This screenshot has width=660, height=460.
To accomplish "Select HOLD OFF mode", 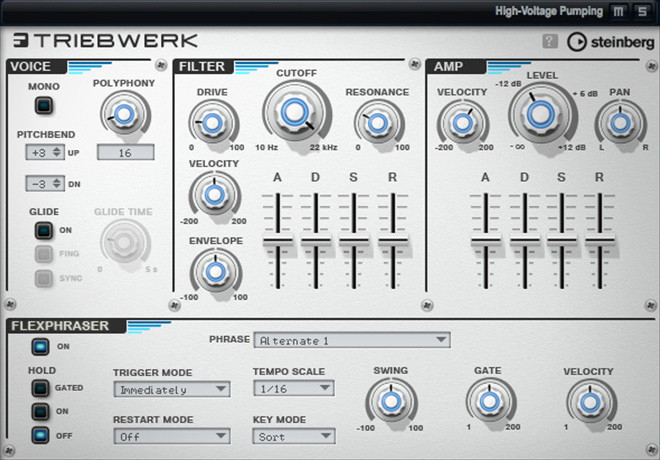I will [x=40, y=435].
